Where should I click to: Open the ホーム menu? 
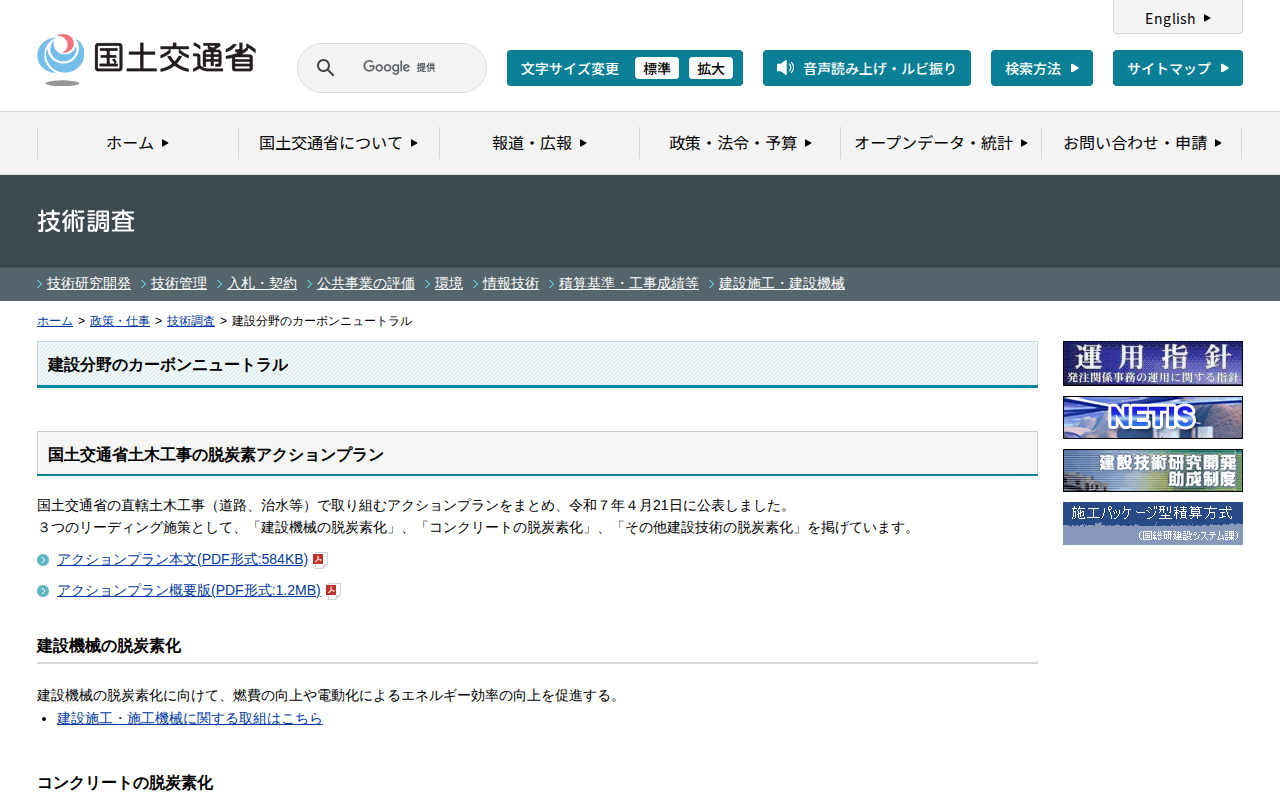click(x=138, y=143)
